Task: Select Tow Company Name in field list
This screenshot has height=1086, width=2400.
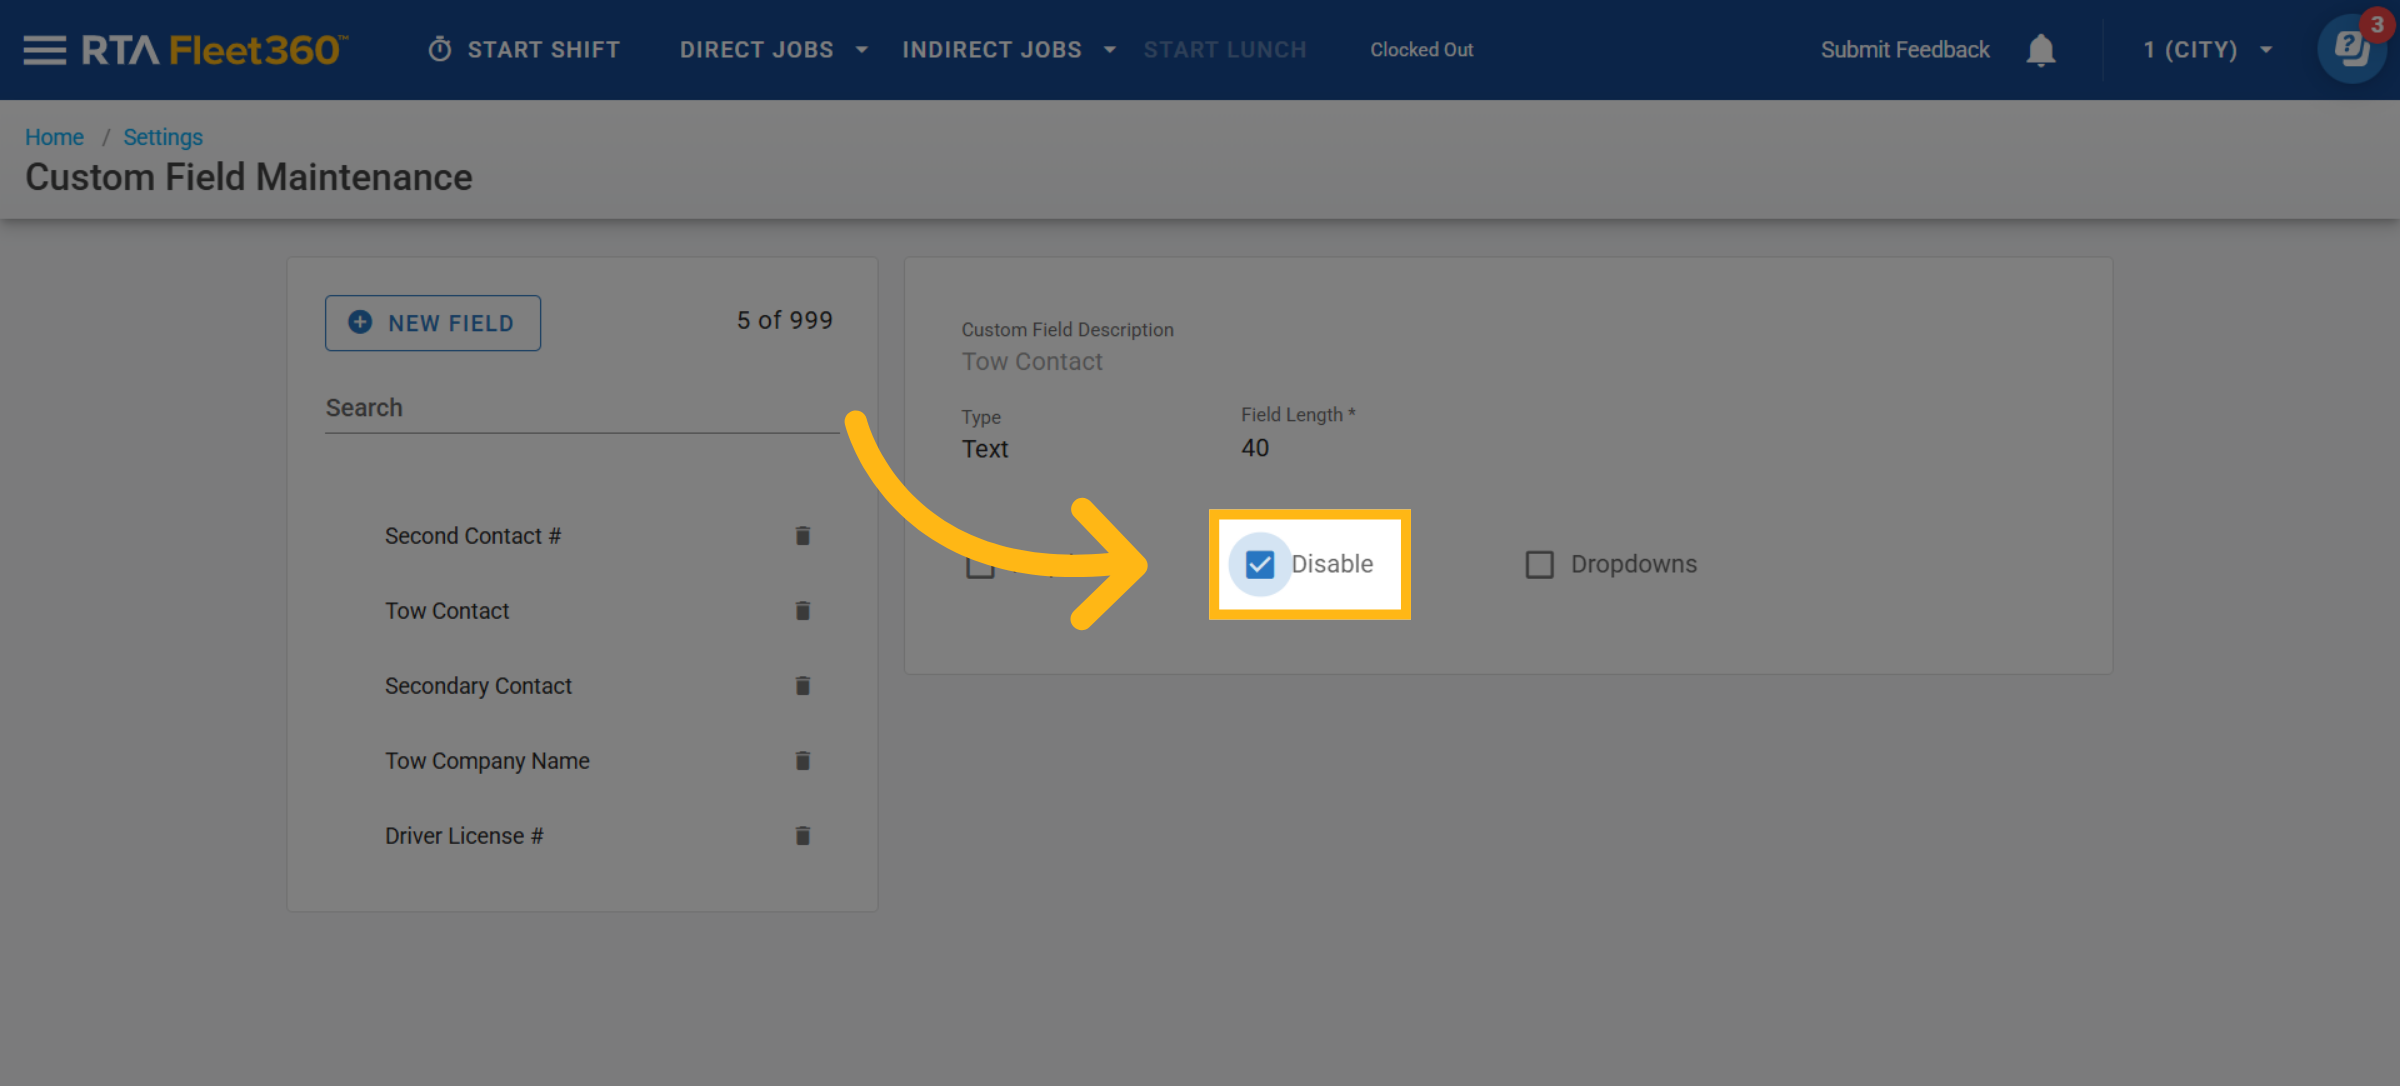Action: [487, 761]
